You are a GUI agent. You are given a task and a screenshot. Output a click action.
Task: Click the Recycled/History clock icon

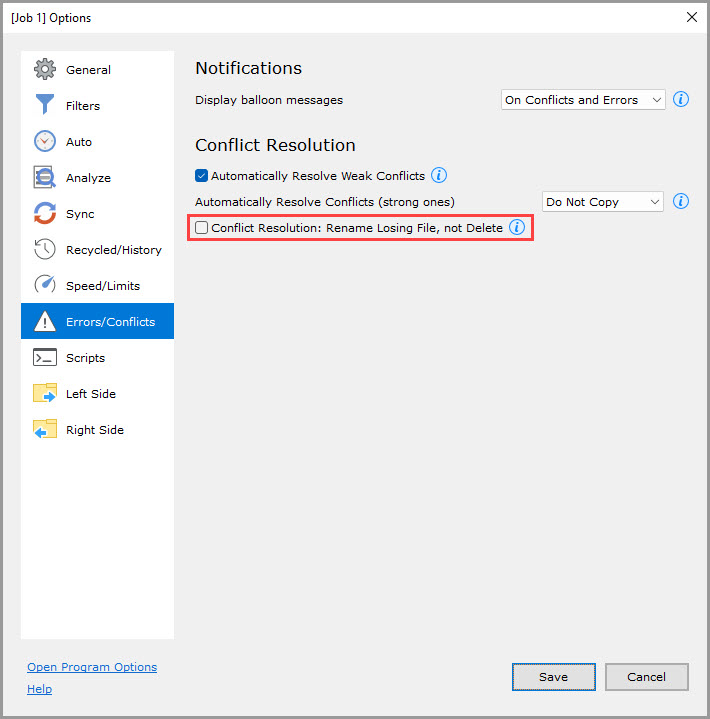coord(45,250)
